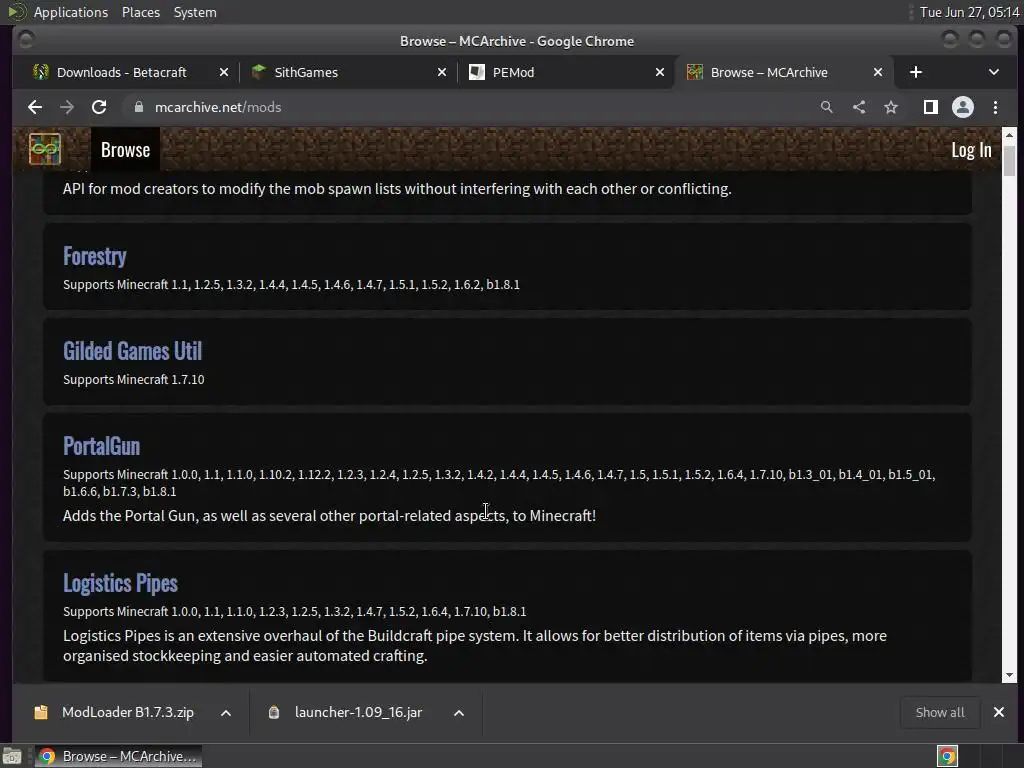
Task: Reload the mcarchive.net page
Action: tap(99, 107)
